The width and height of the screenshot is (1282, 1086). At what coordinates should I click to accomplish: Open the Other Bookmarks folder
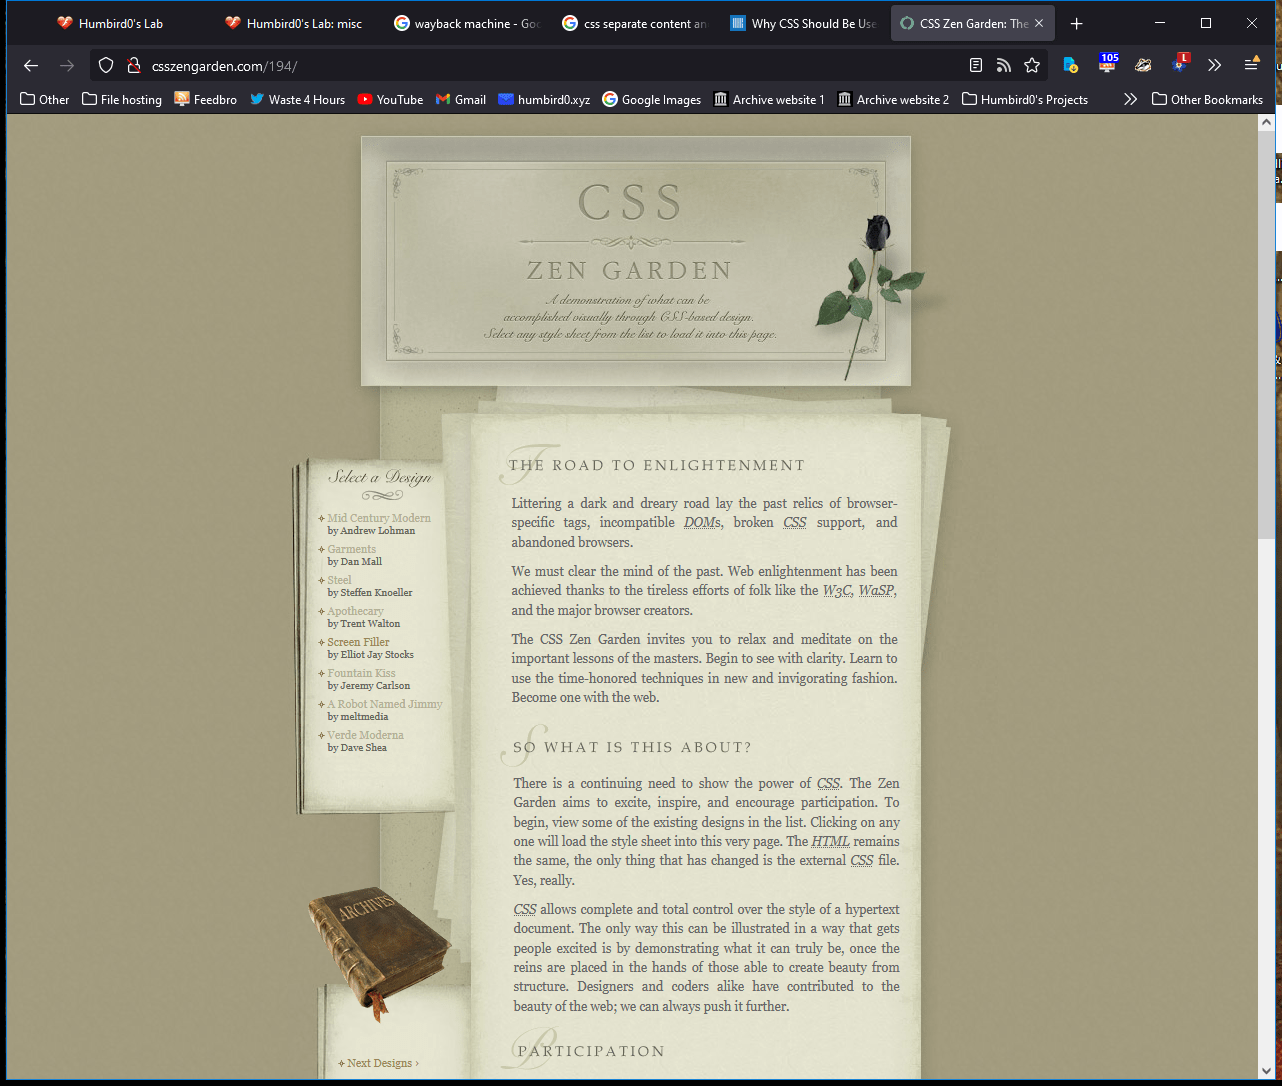1207,99
